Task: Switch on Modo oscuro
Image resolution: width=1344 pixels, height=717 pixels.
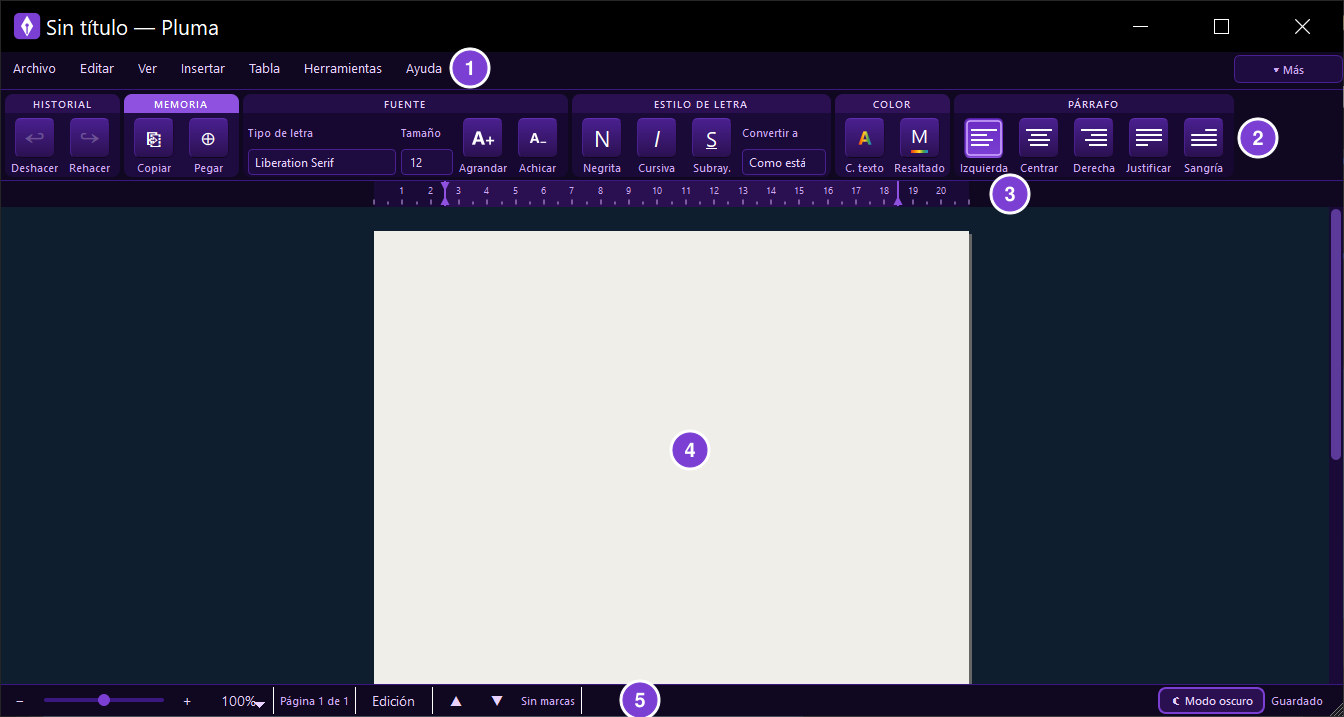Action: 1211,701
